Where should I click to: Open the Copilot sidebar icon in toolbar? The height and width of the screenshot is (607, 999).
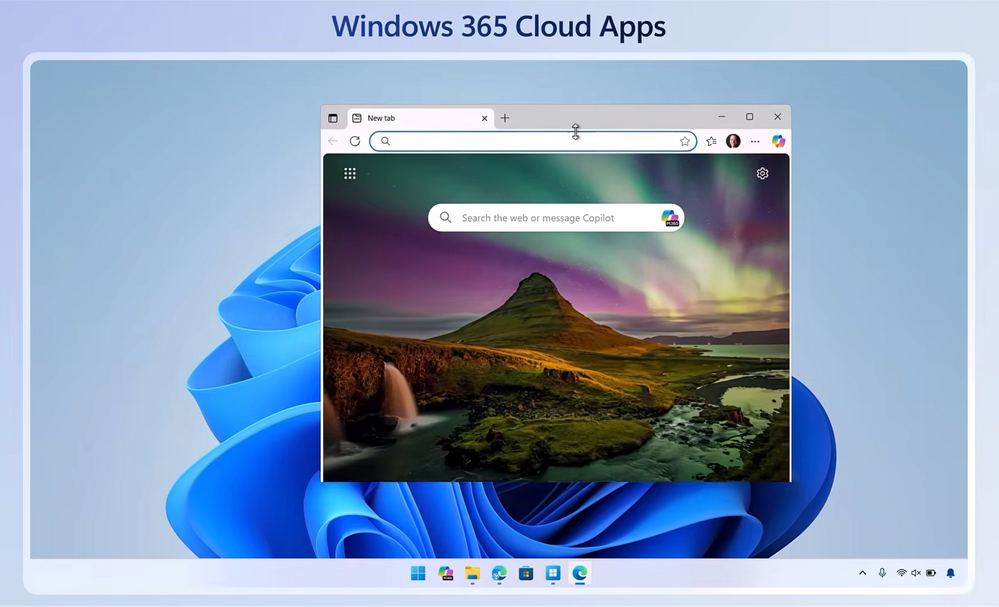778,141
